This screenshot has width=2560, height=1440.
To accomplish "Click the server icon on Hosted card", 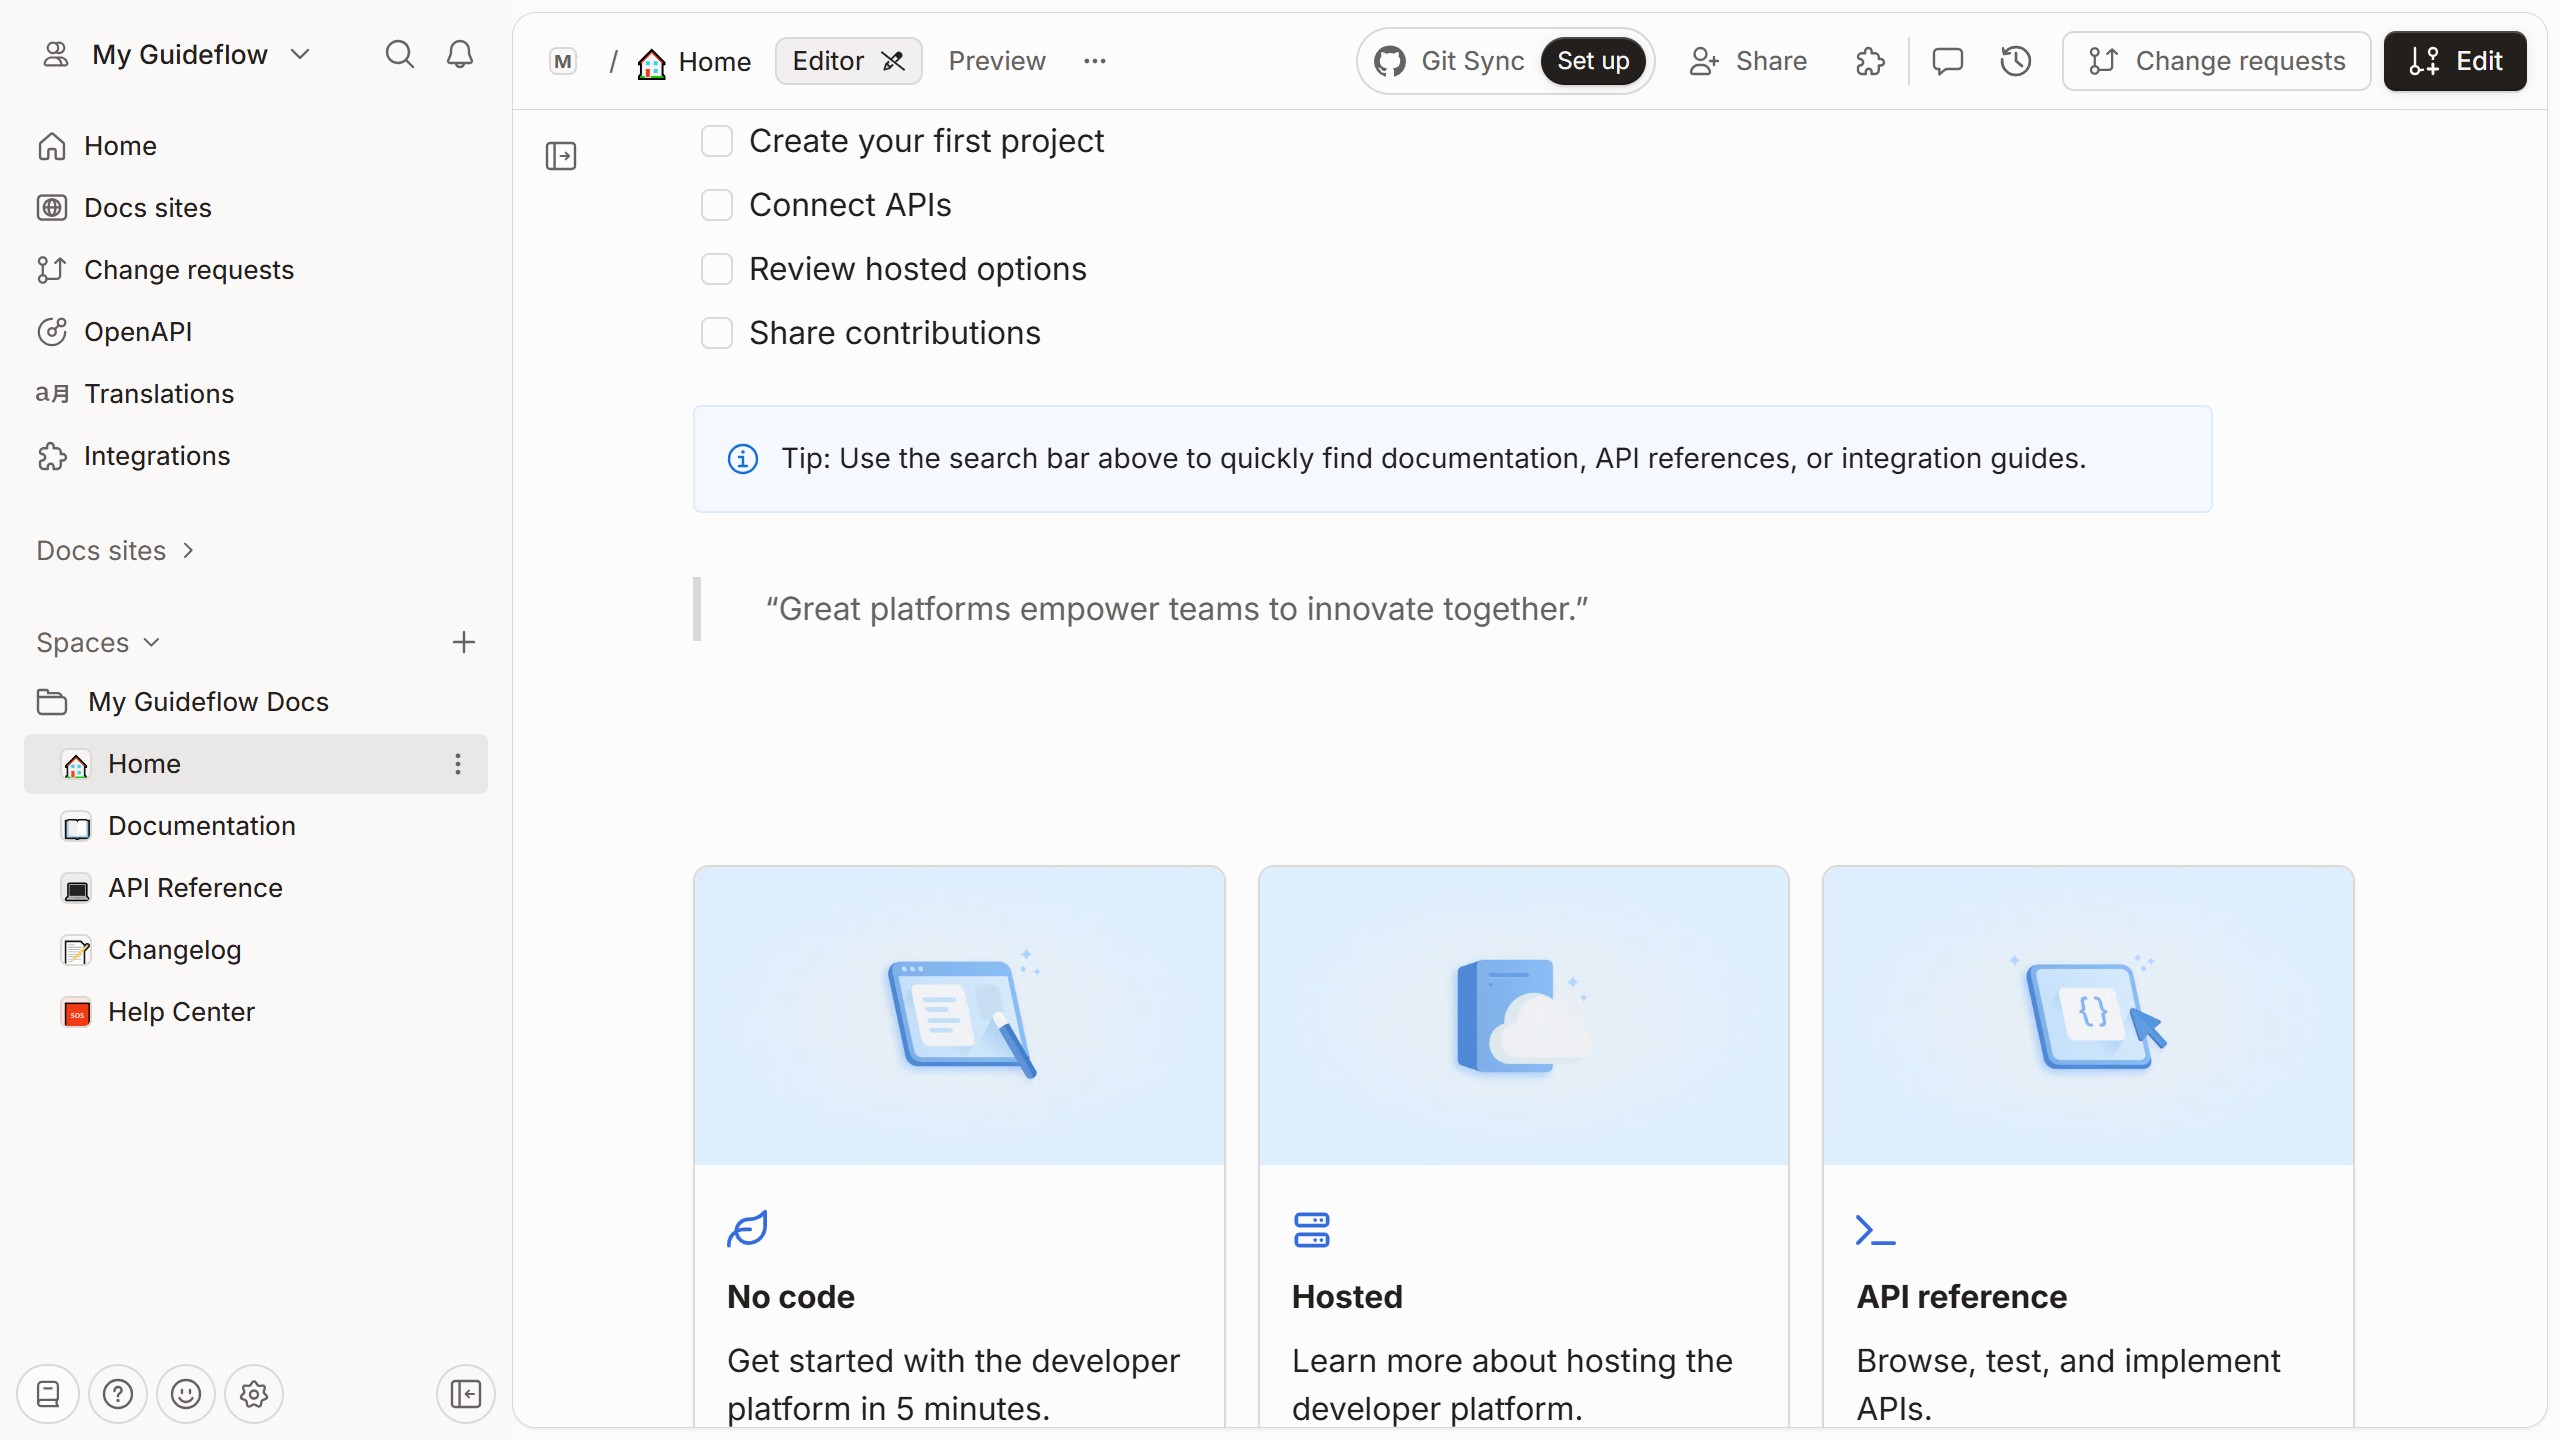I will (x=1312, y=1230).
